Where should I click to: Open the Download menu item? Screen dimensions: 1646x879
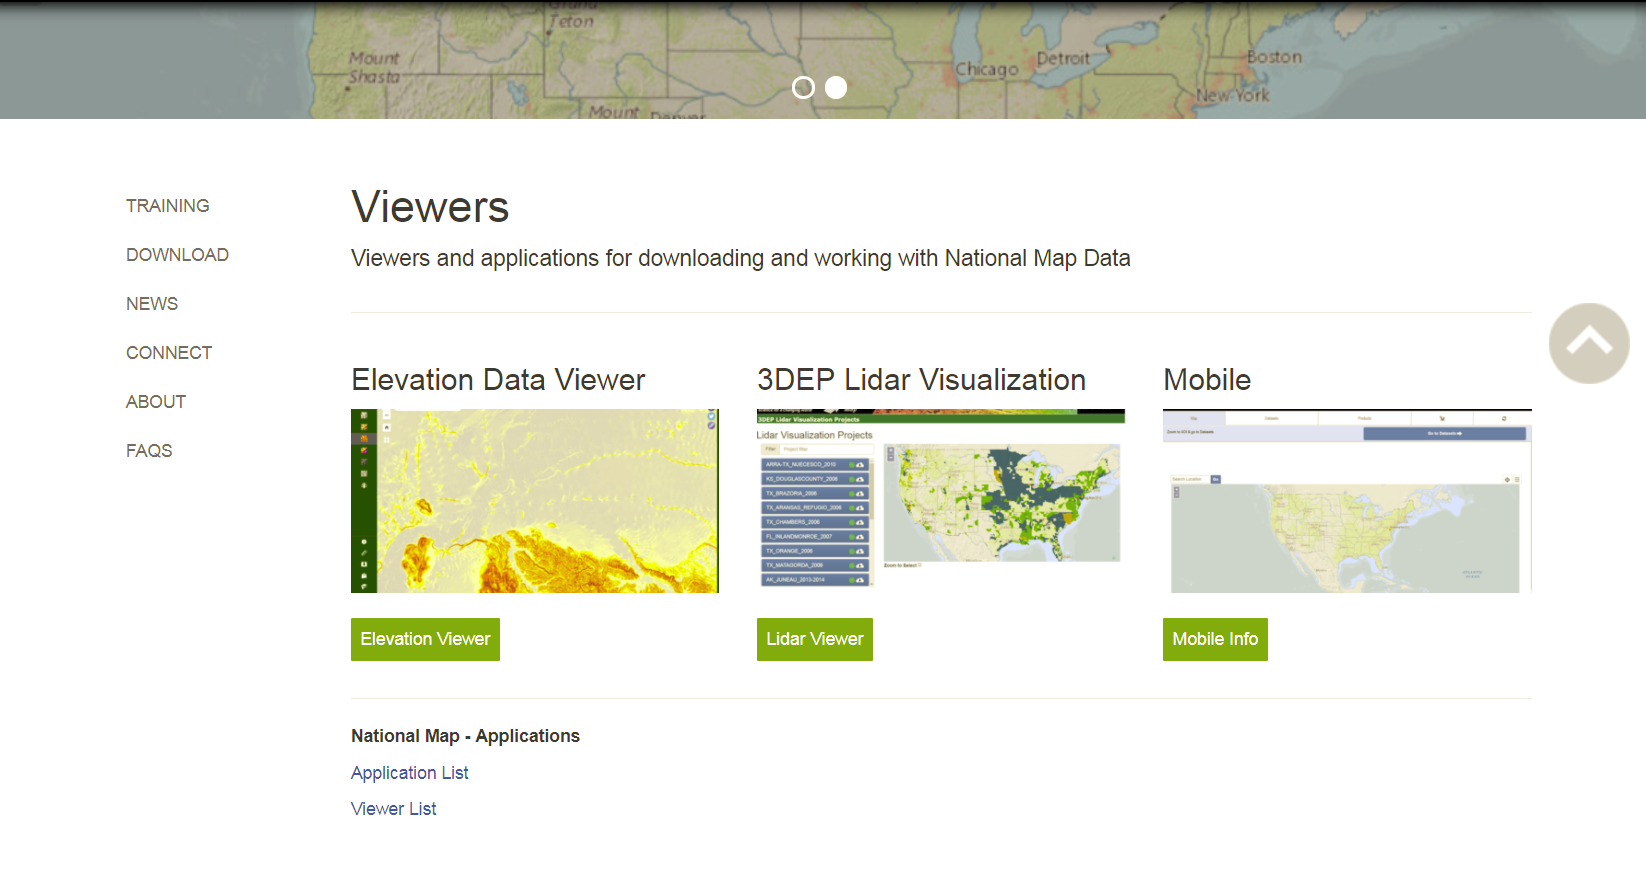coord(177,255)
